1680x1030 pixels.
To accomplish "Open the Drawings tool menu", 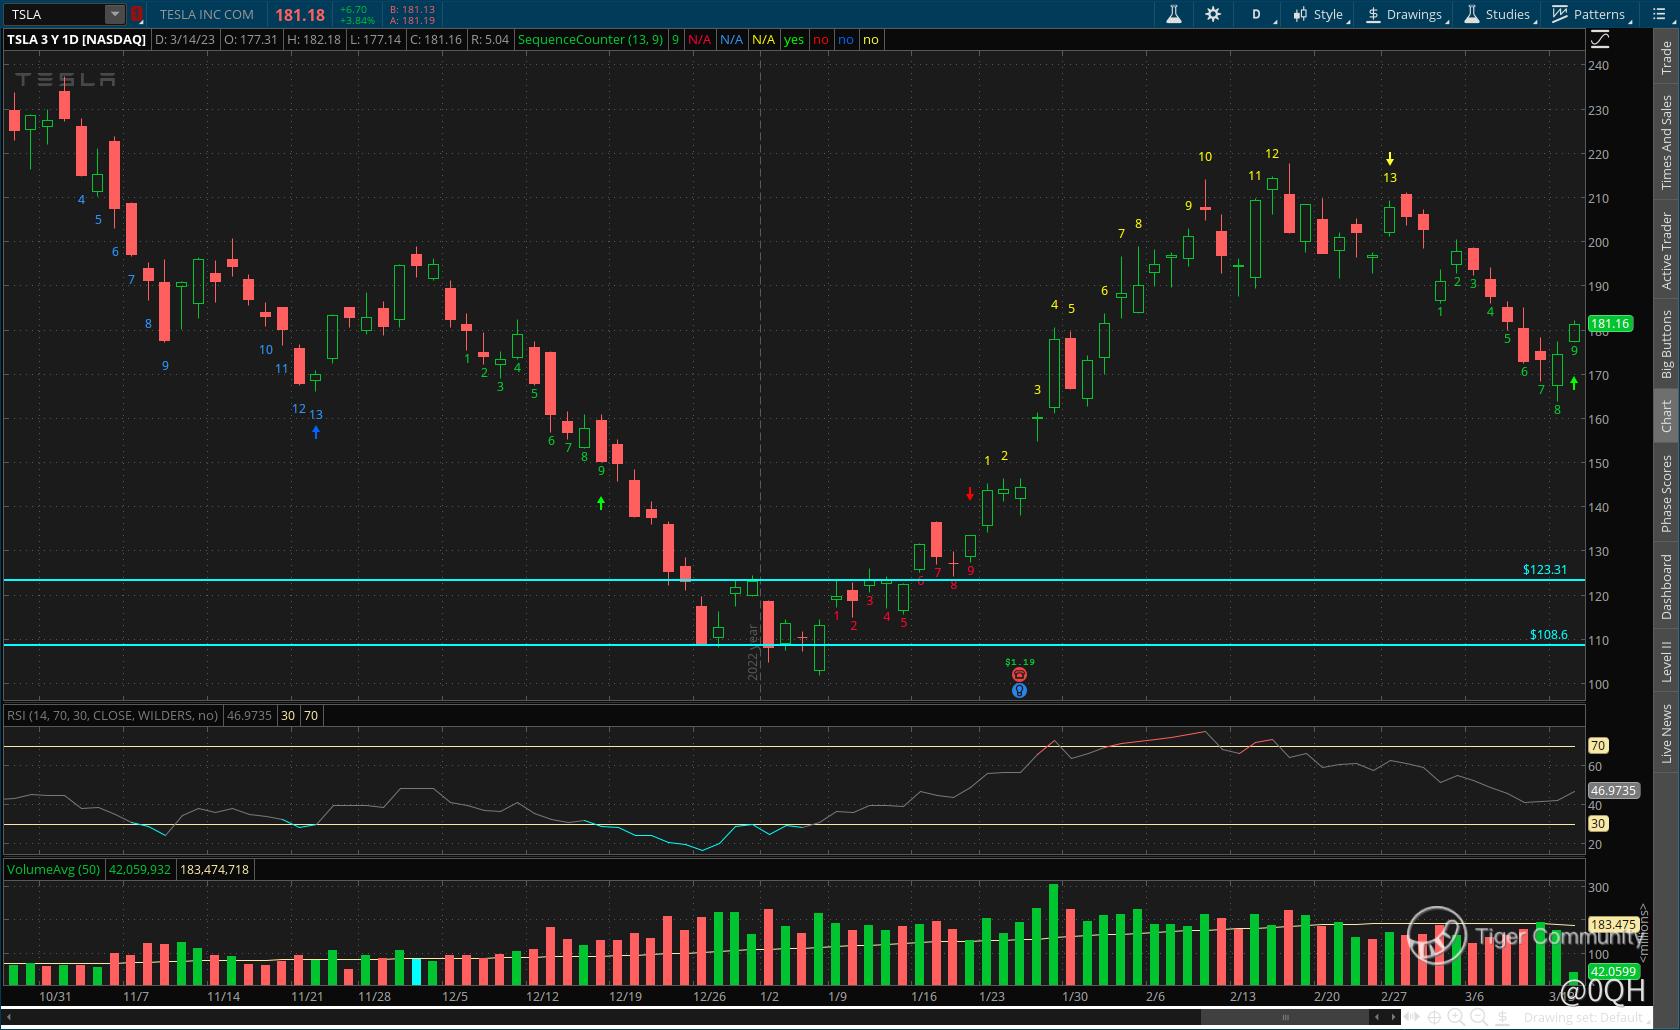I will (x=1404, y=14).
